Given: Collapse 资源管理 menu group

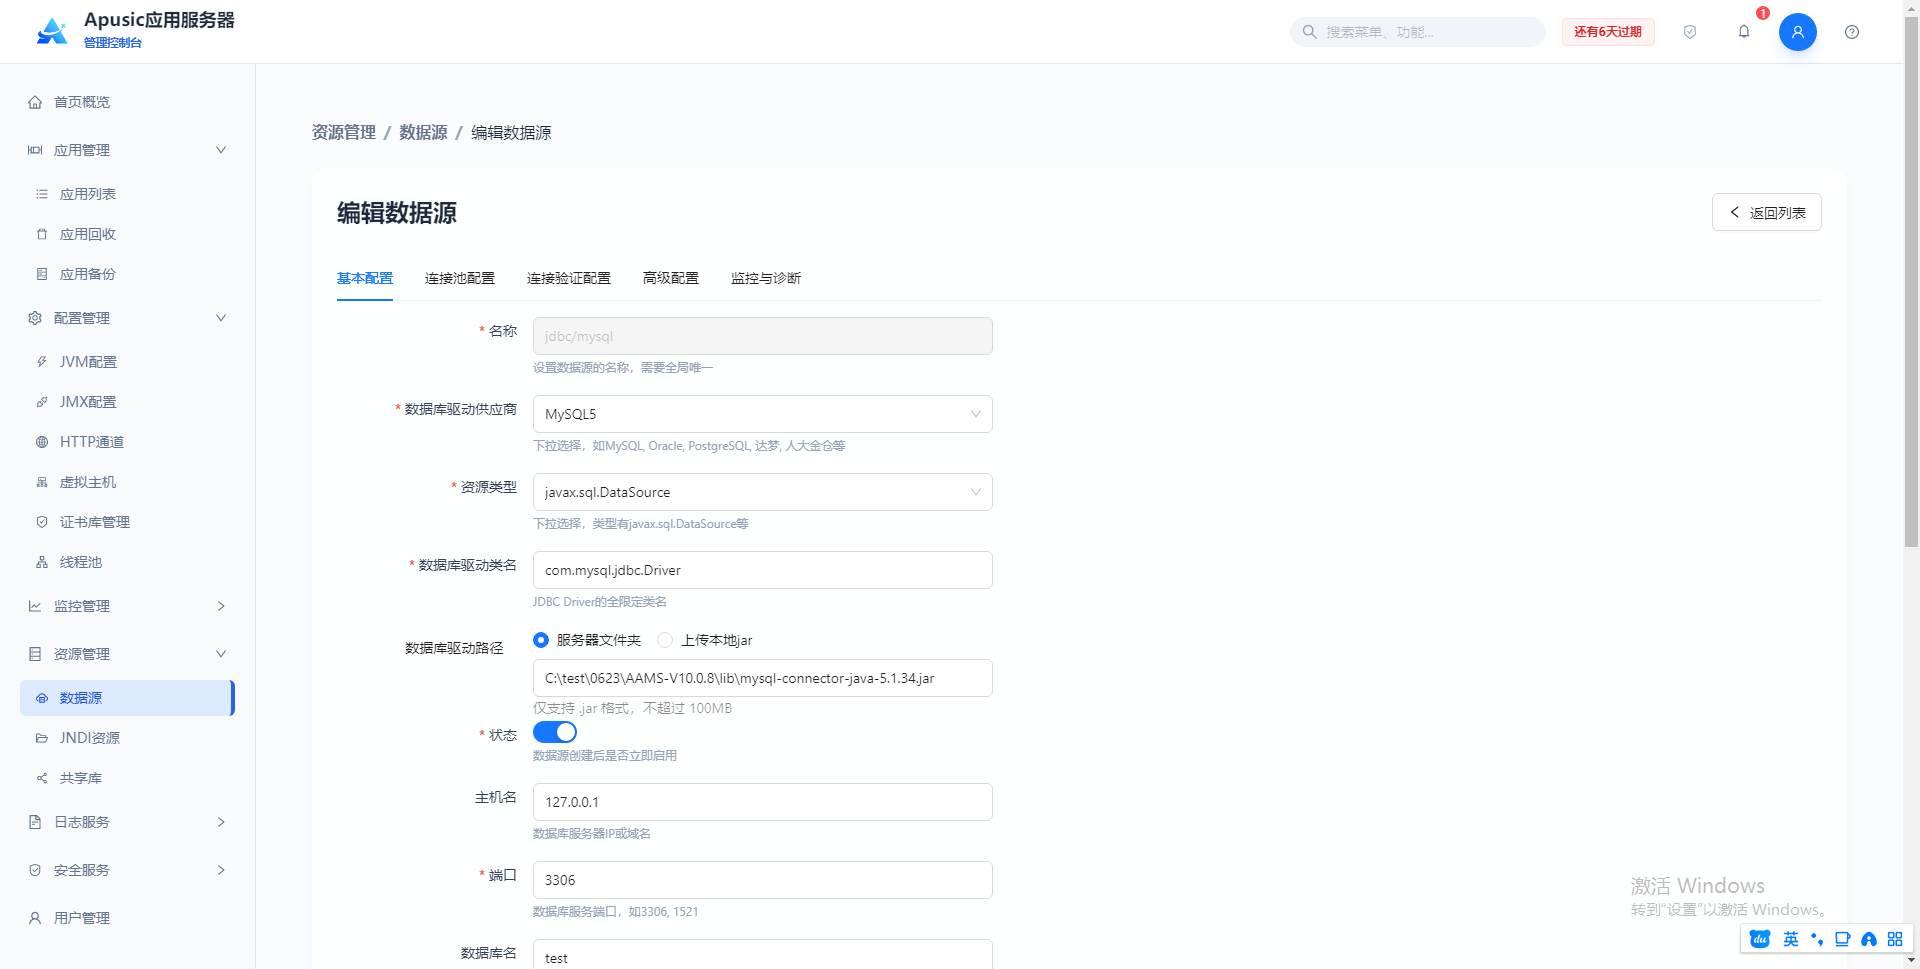Looking at the screenshot, I should pos(128,654).
